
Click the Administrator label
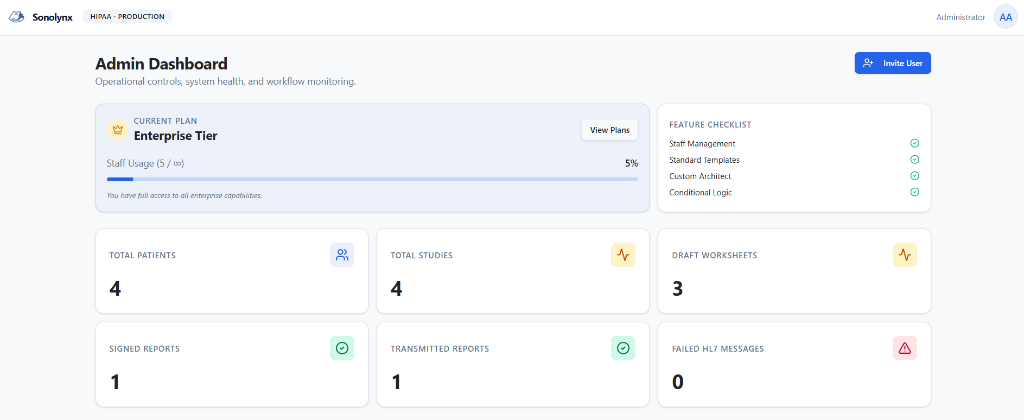960,17
